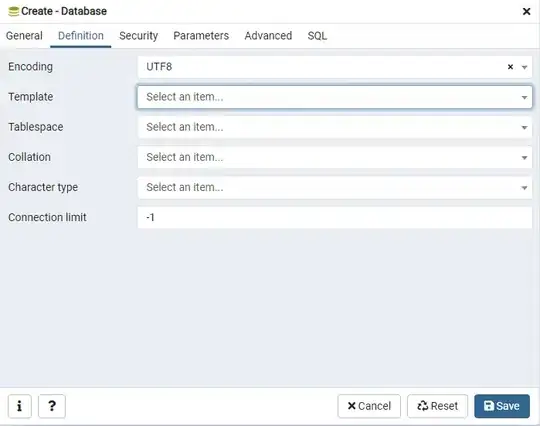540x426 pixels.
Task: Go to the Parameters tab
Action: coord(201,36)
